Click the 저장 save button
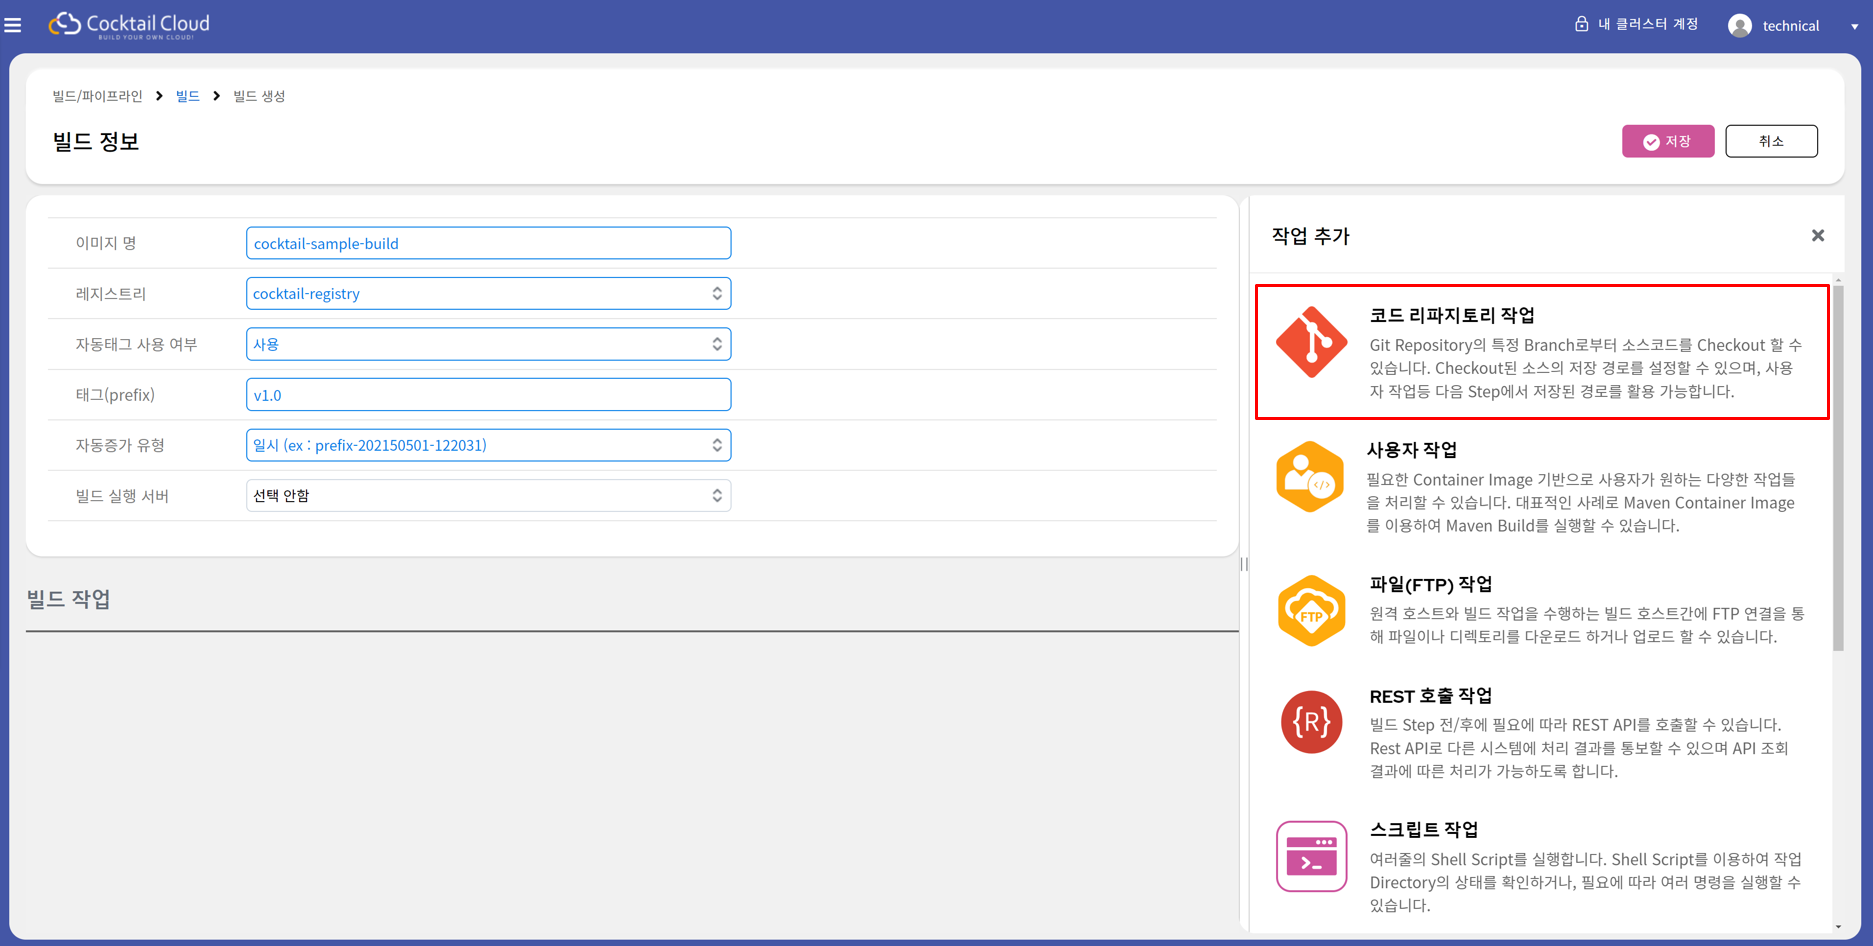This screenshot has height=946, width=1873. [x=1667, y=141]
